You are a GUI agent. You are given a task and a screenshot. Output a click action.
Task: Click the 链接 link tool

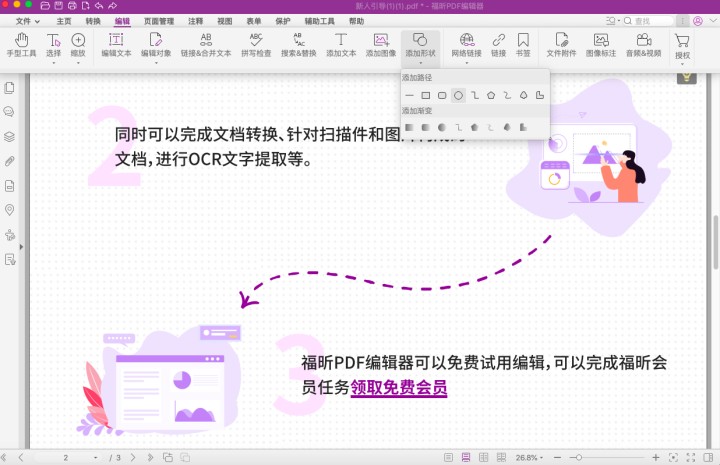pyautogui.click(x=498, y=45)
